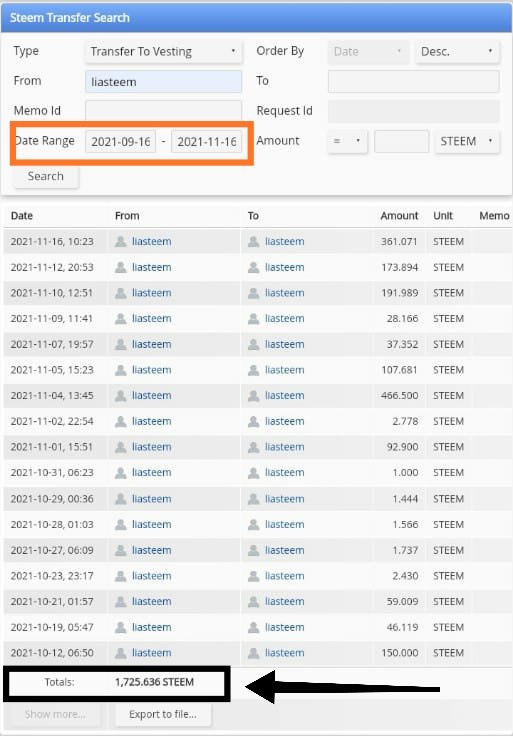Click the To user icon in 2021-11-16 row

[253, 242]
